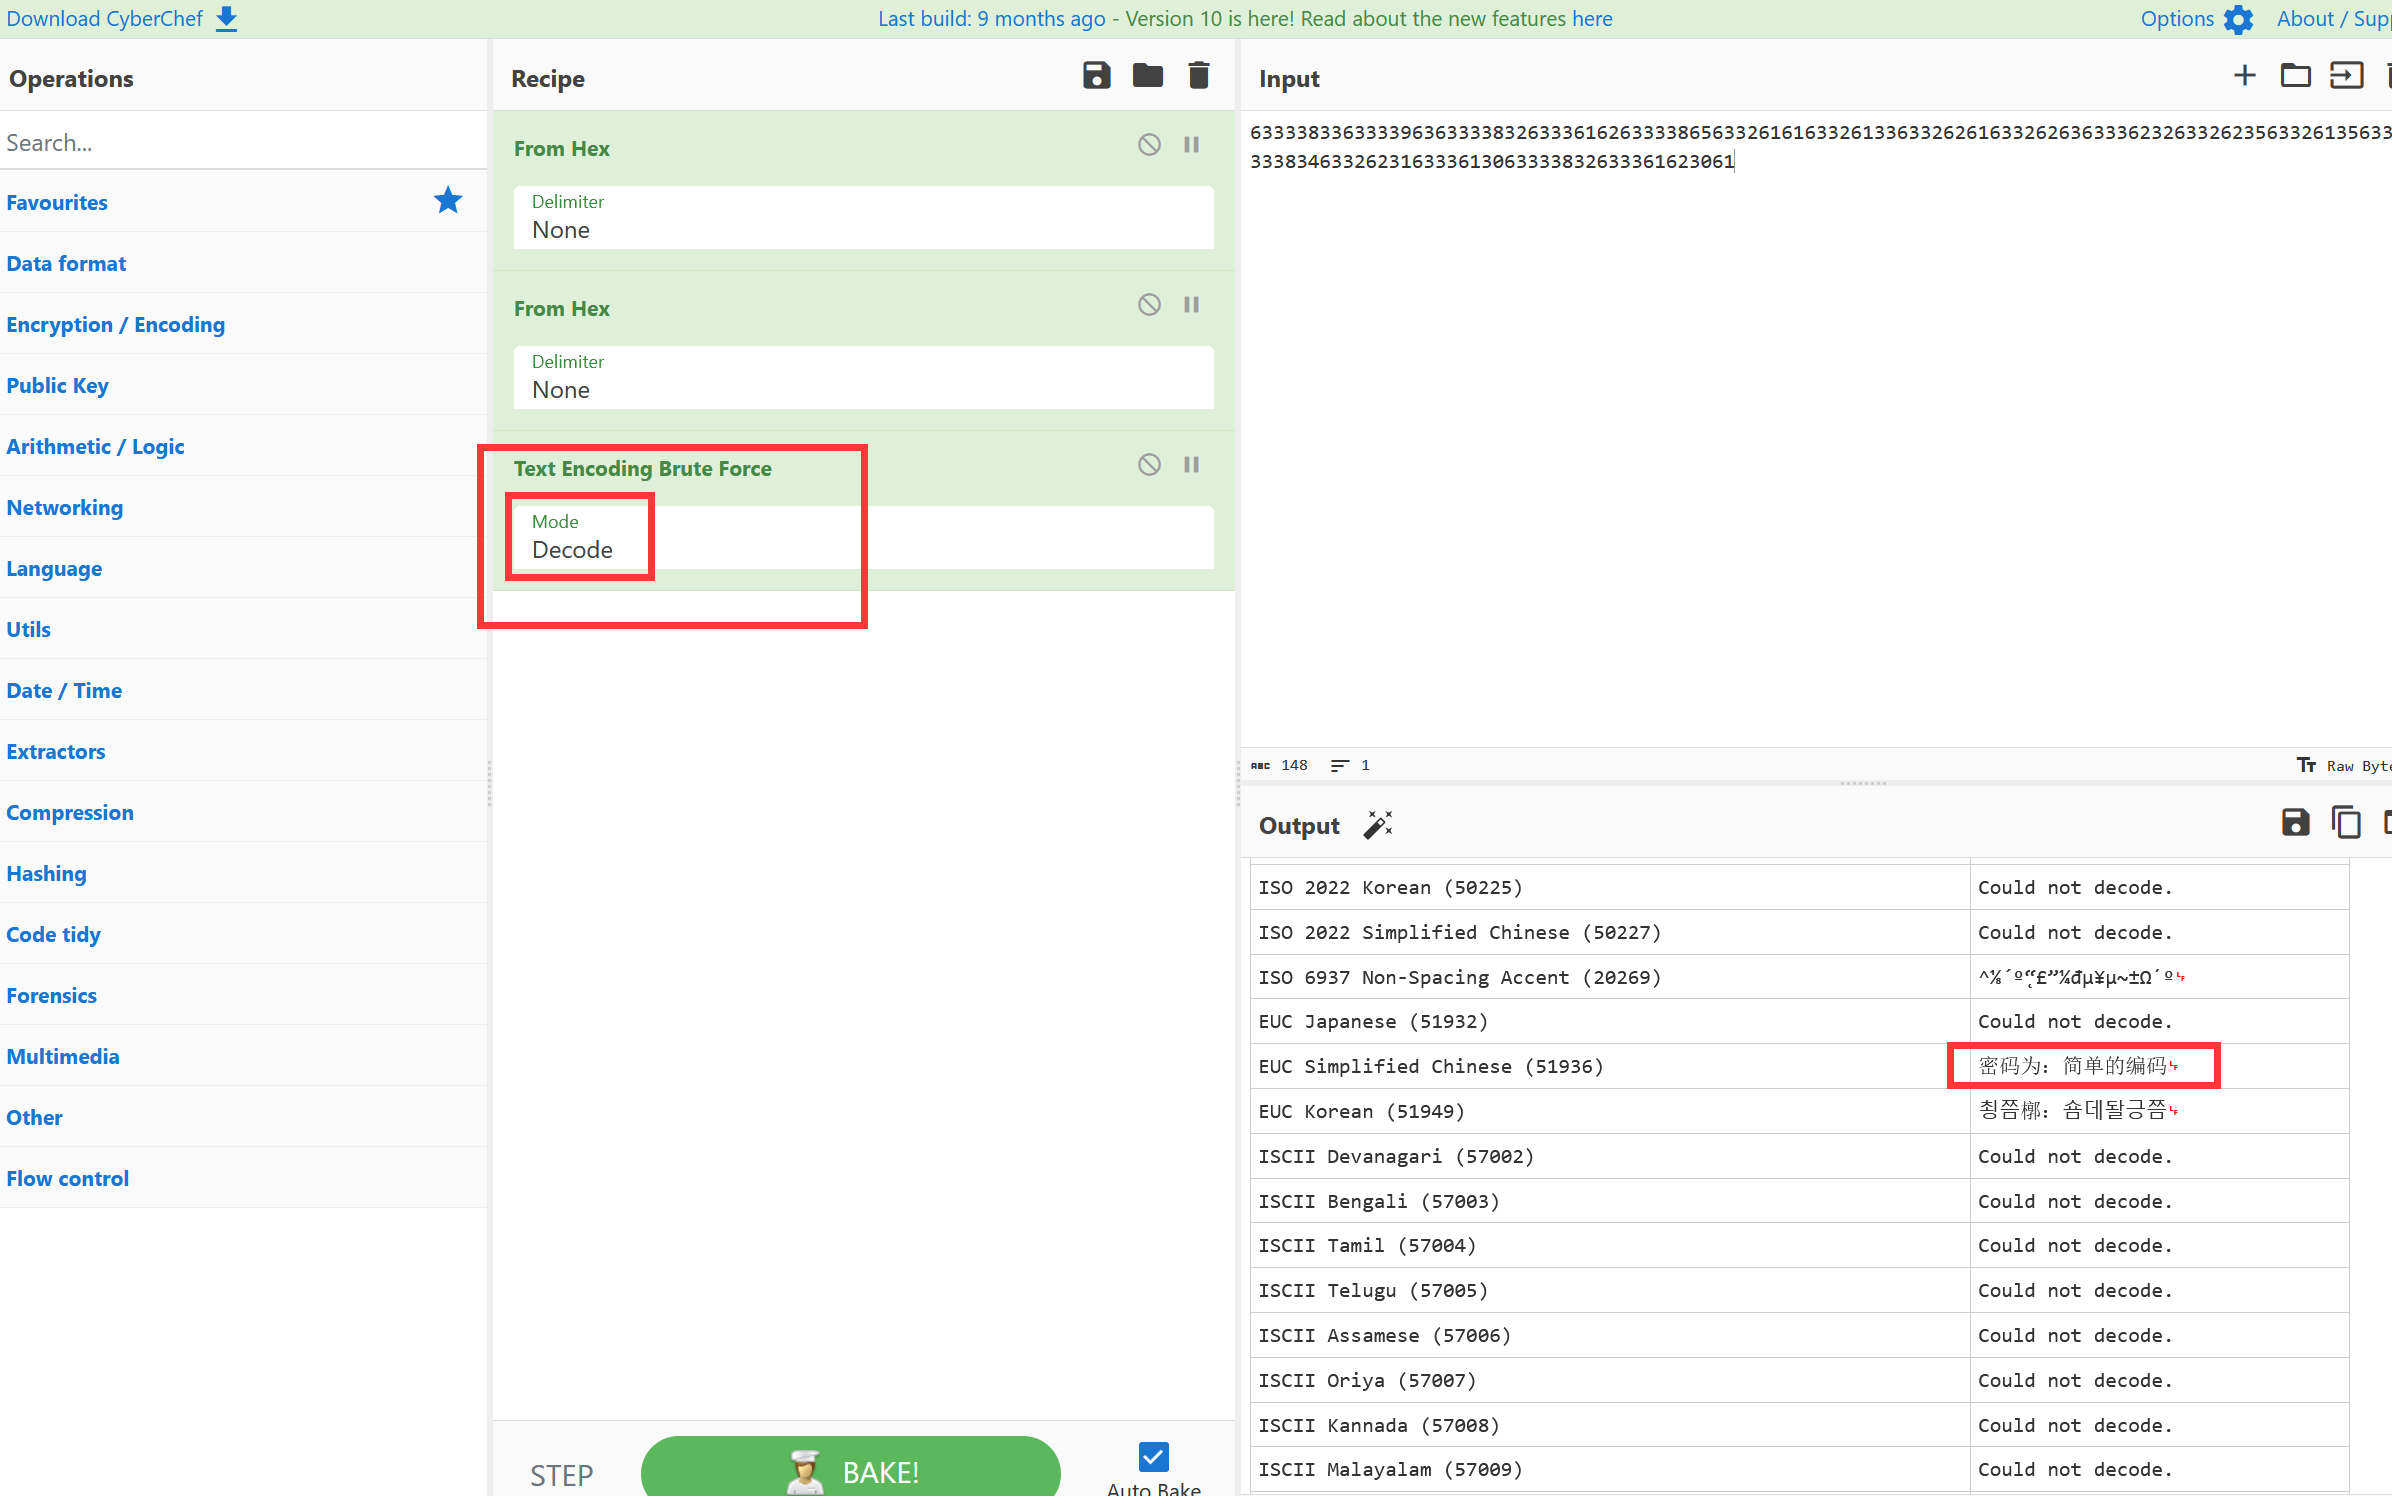Click the save output icon
2392x1496 pixels.
pyautogui.click(x=2295, y=824)
